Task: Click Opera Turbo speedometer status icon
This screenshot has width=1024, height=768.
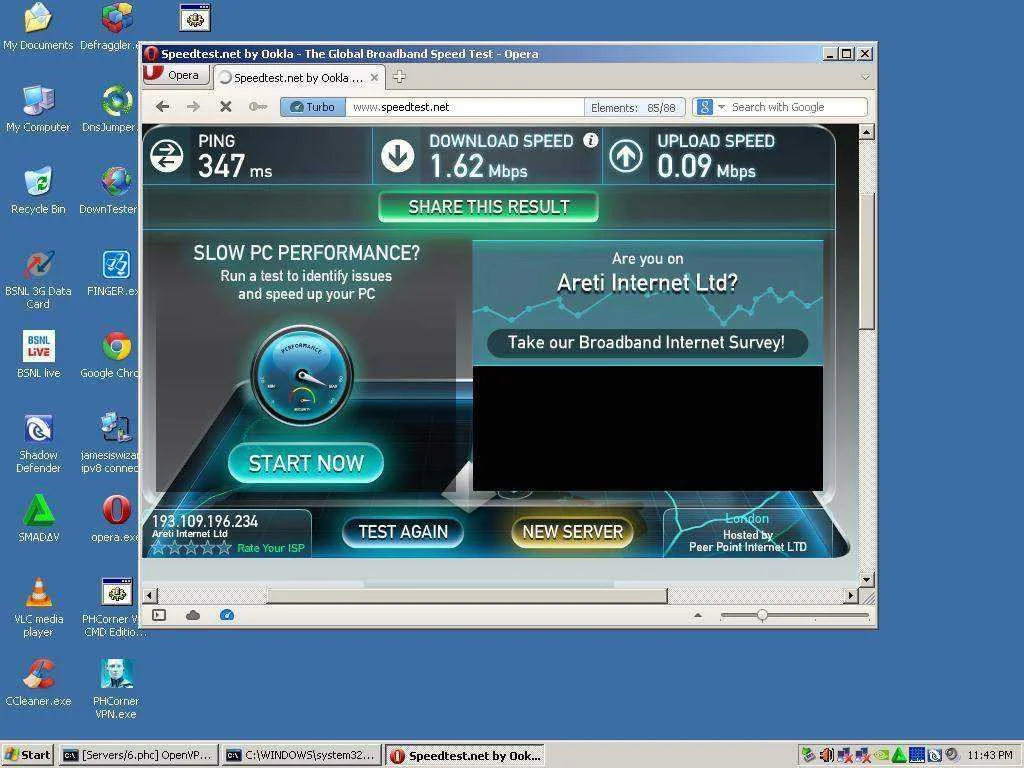Action: 227,615
